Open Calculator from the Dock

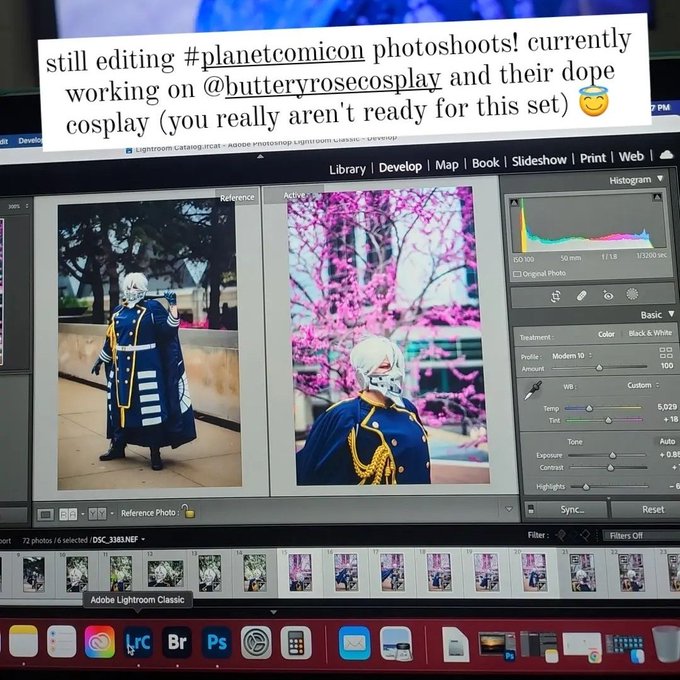click(296, 643)
